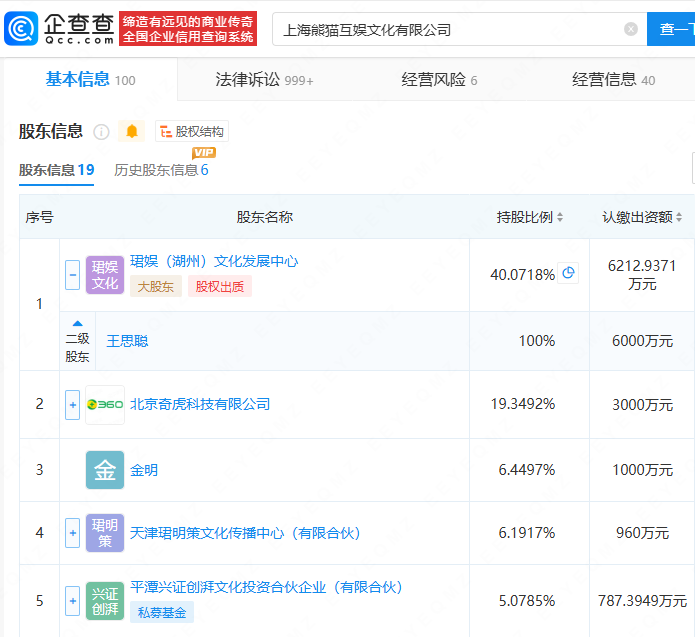Expand the 天津珺明策文化传播中心 row

(x=73, y=533)
